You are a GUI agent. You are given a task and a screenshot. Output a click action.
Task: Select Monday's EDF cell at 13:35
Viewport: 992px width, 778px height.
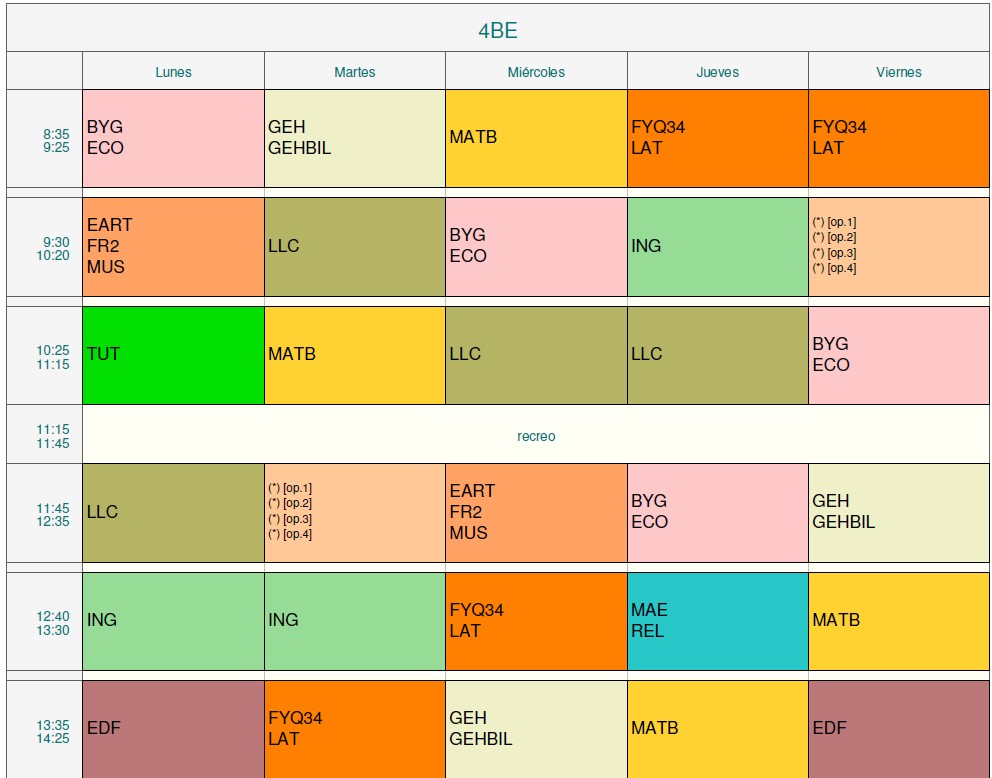tap(173, 728)
